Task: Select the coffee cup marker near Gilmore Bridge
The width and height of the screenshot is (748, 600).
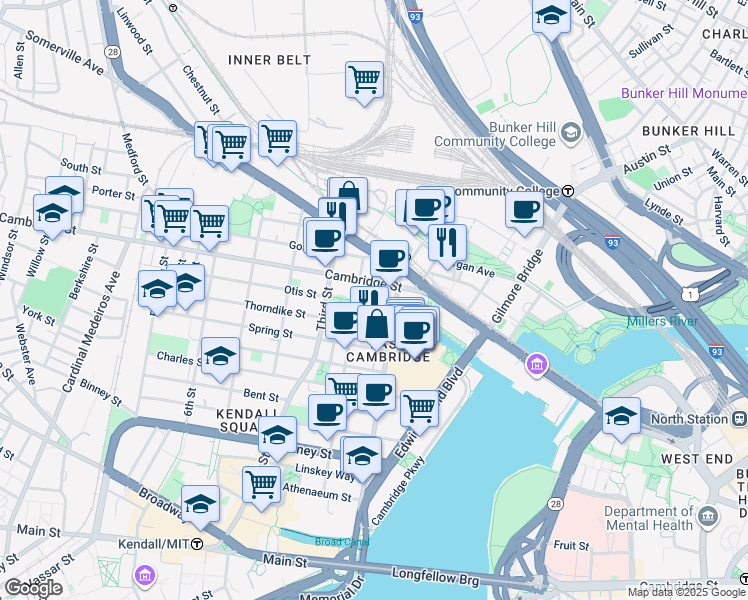Action: 524,209
